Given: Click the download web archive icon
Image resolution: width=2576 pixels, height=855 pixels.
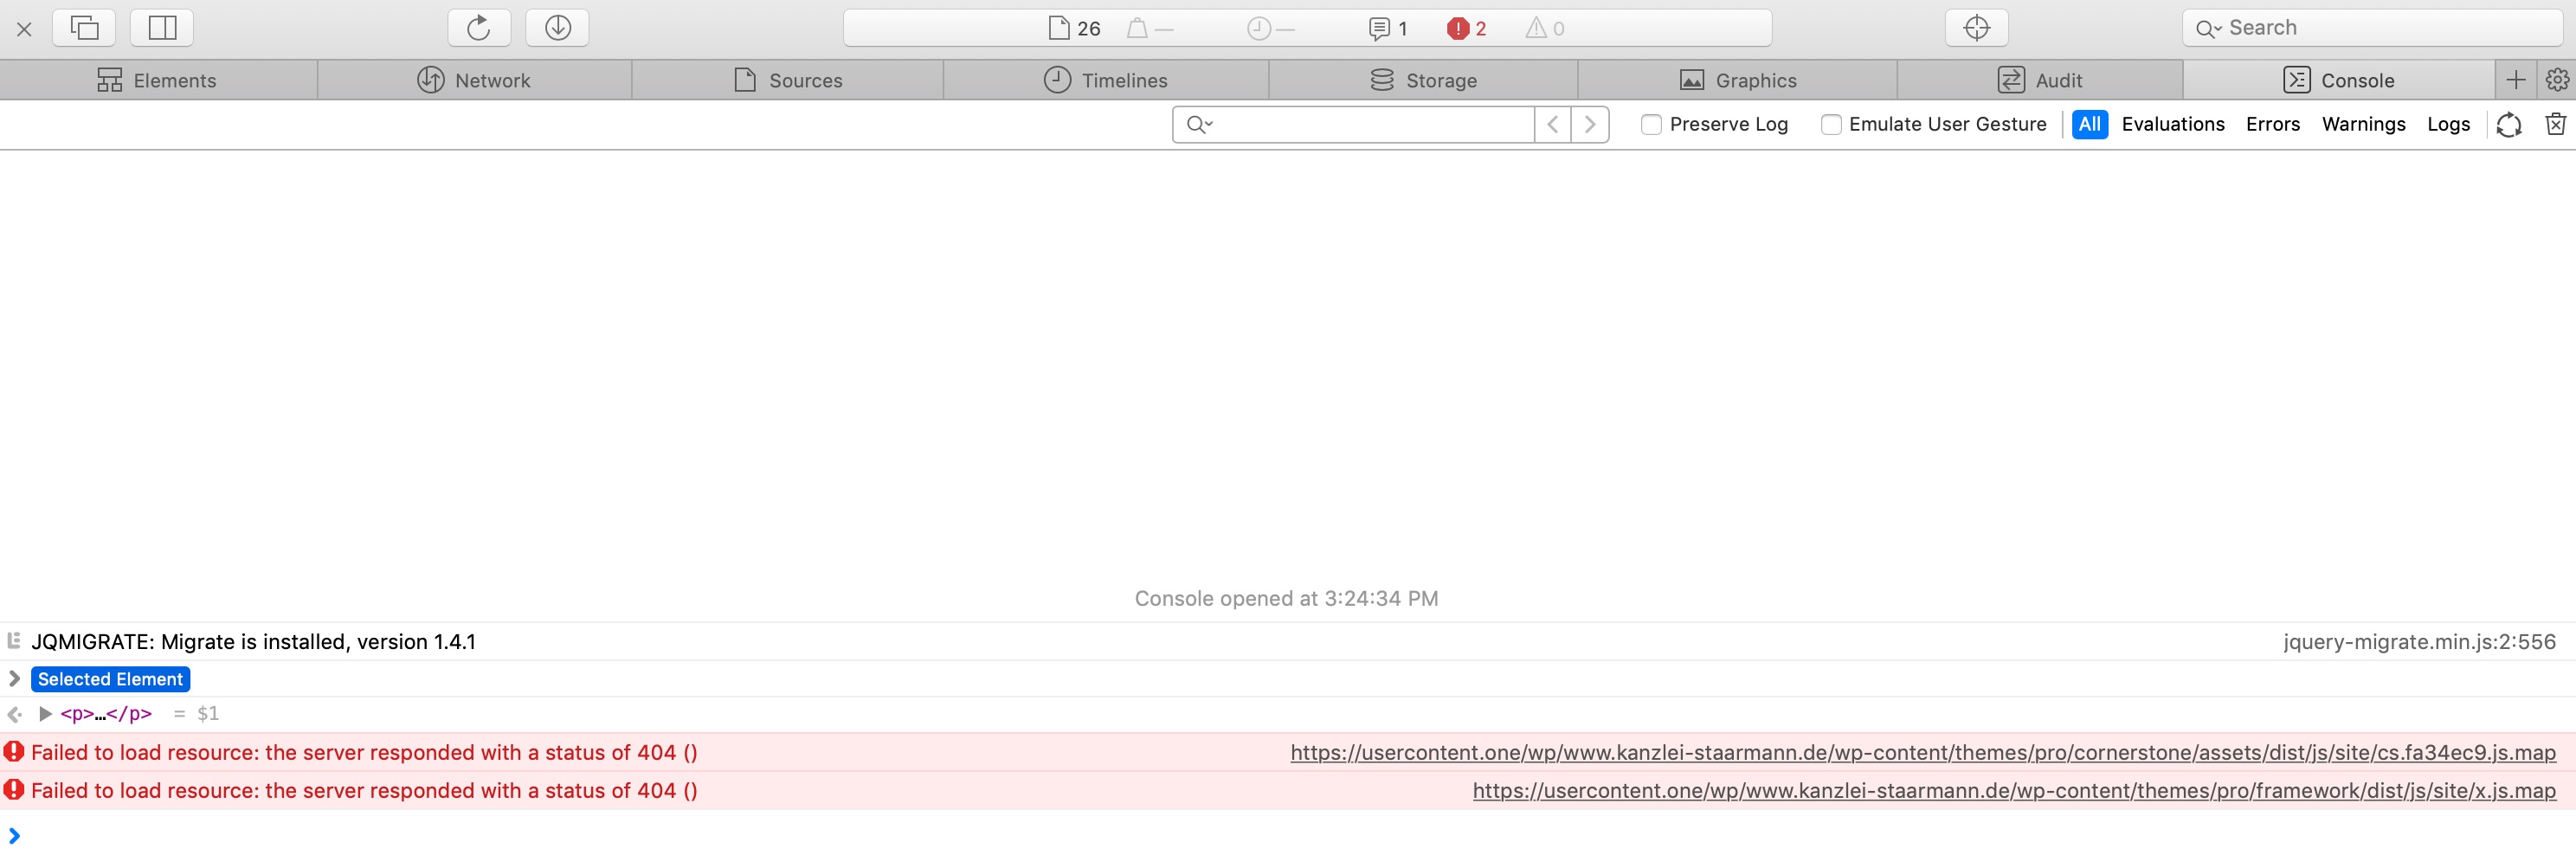Looking at the screenshot, I should point(557,28).
